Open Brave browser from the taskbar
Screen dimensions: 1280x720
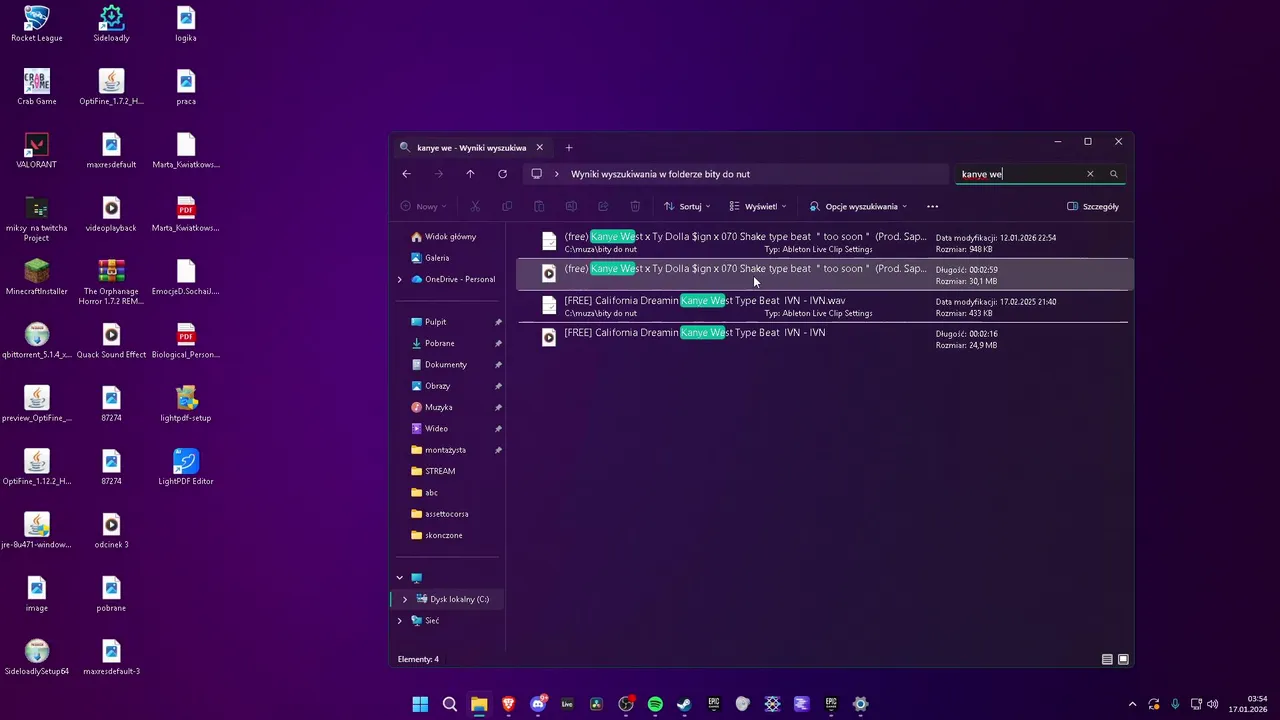tap(508, 704)
